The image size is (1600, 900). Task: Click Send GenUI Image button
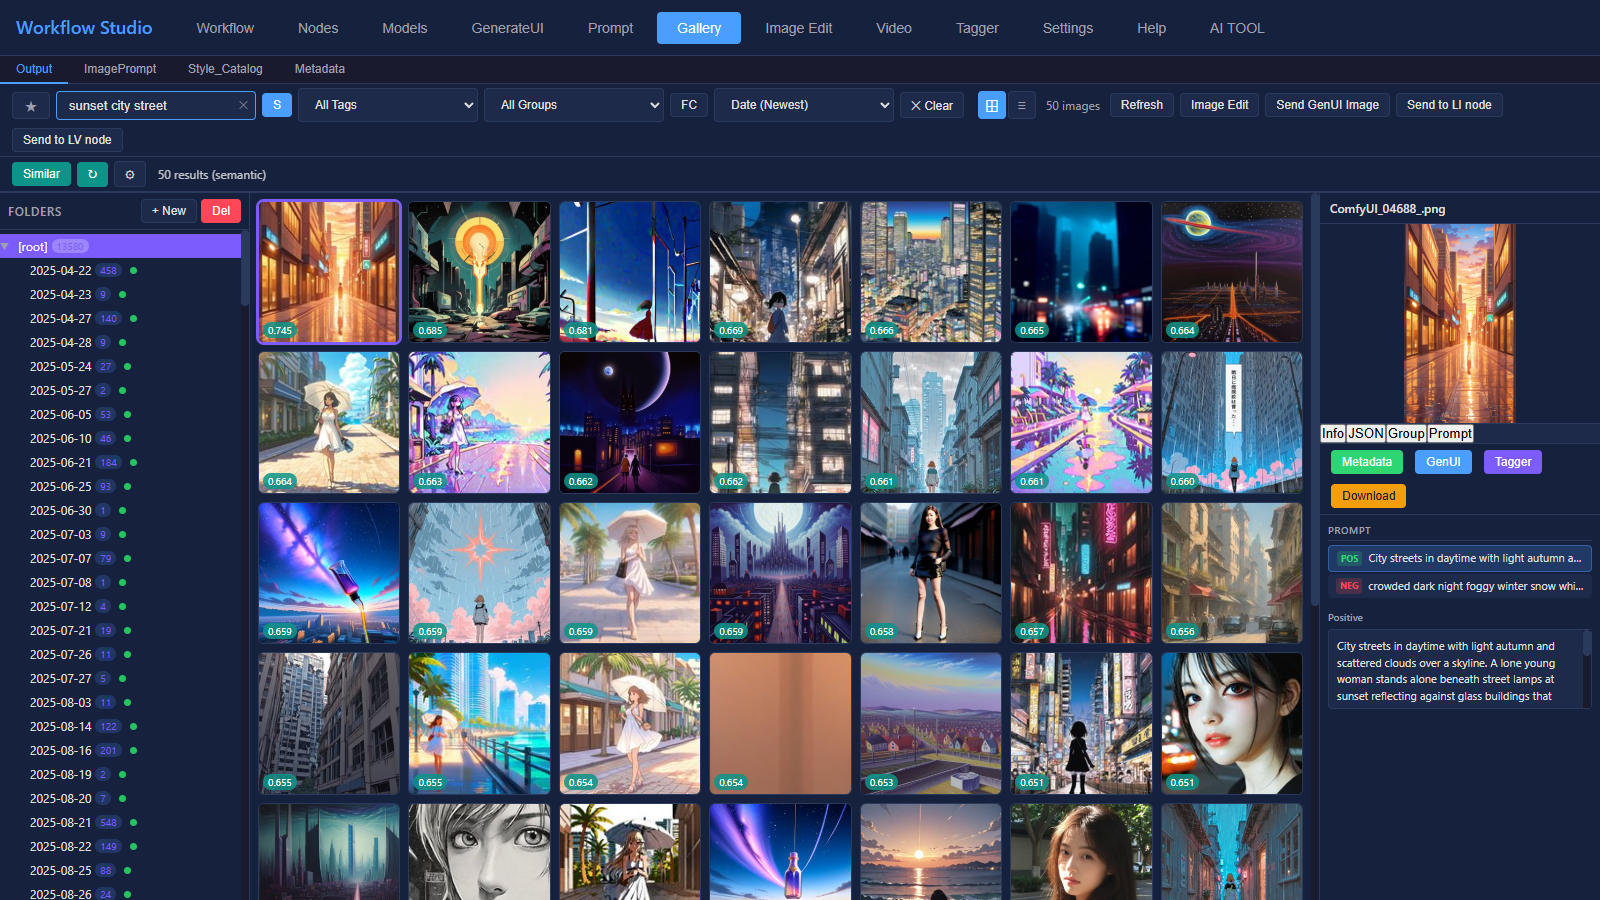(x=1327, y=105)
